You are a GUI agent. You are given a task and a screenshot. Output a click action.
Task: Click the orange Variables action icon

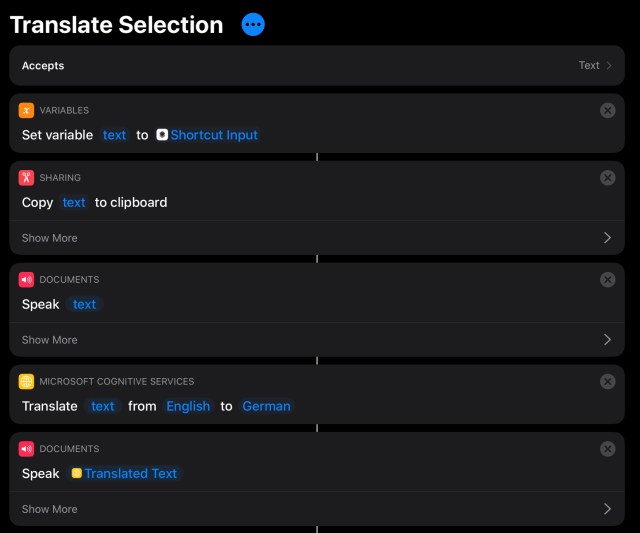point(27,110)
